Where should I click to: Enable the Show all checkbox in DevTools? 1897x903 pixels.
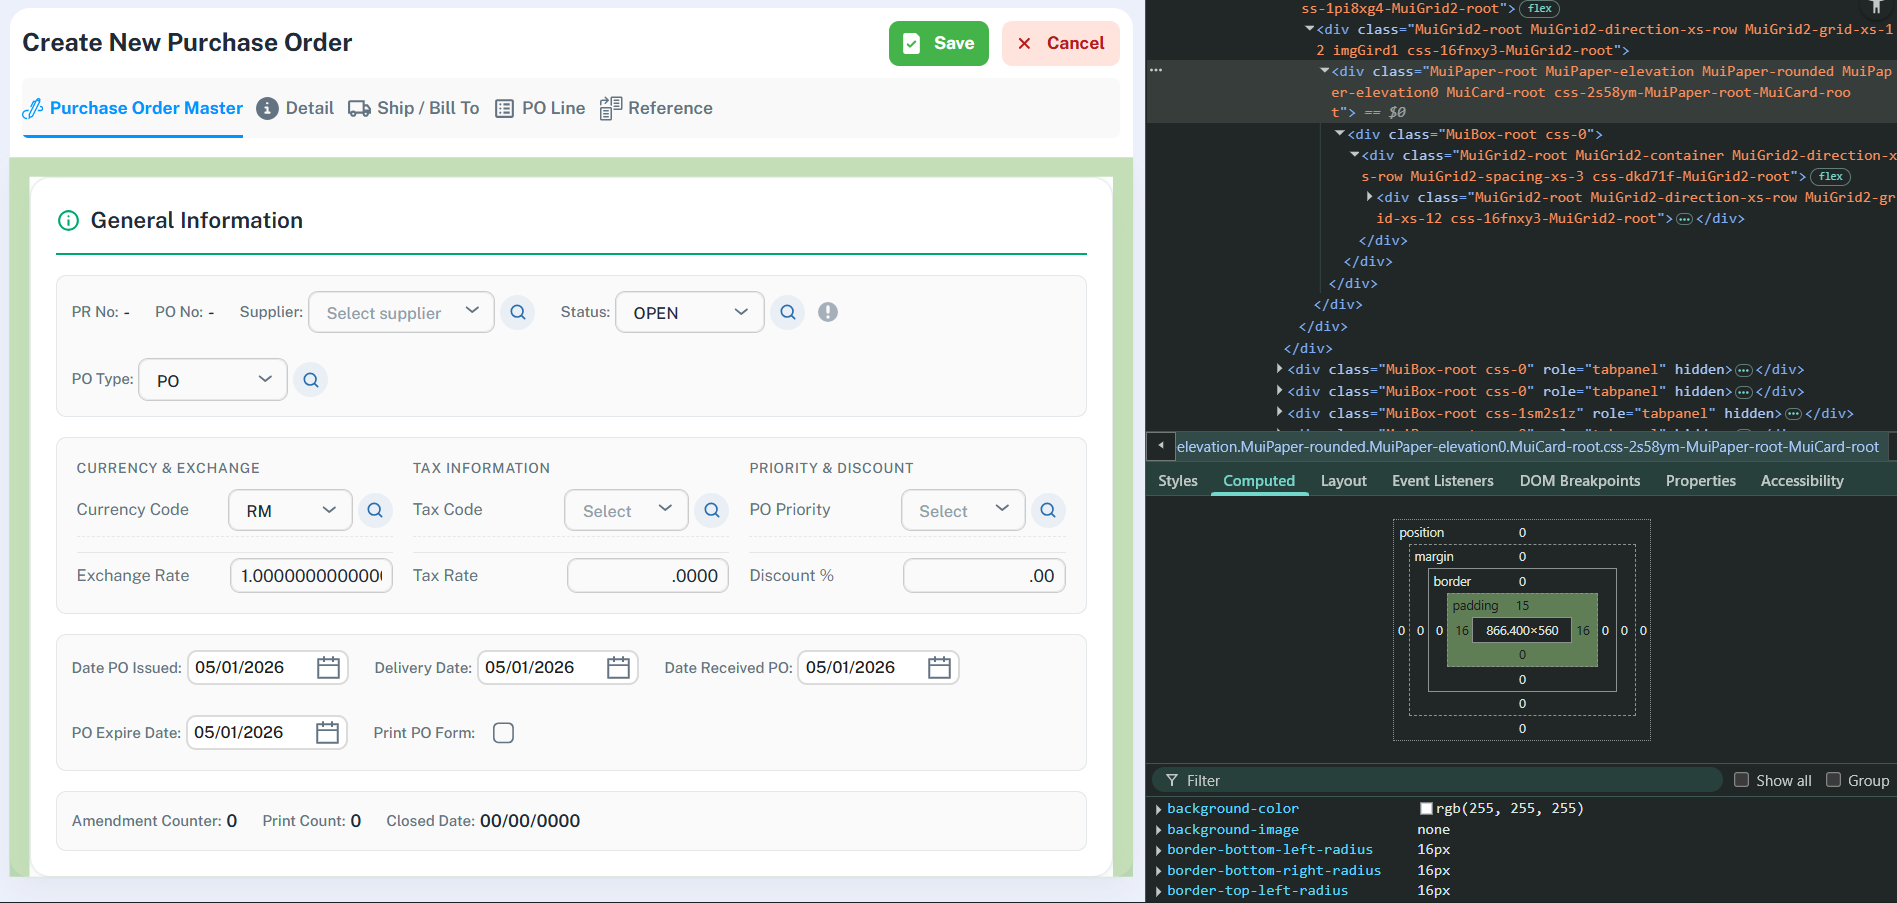coord(1741,780)
